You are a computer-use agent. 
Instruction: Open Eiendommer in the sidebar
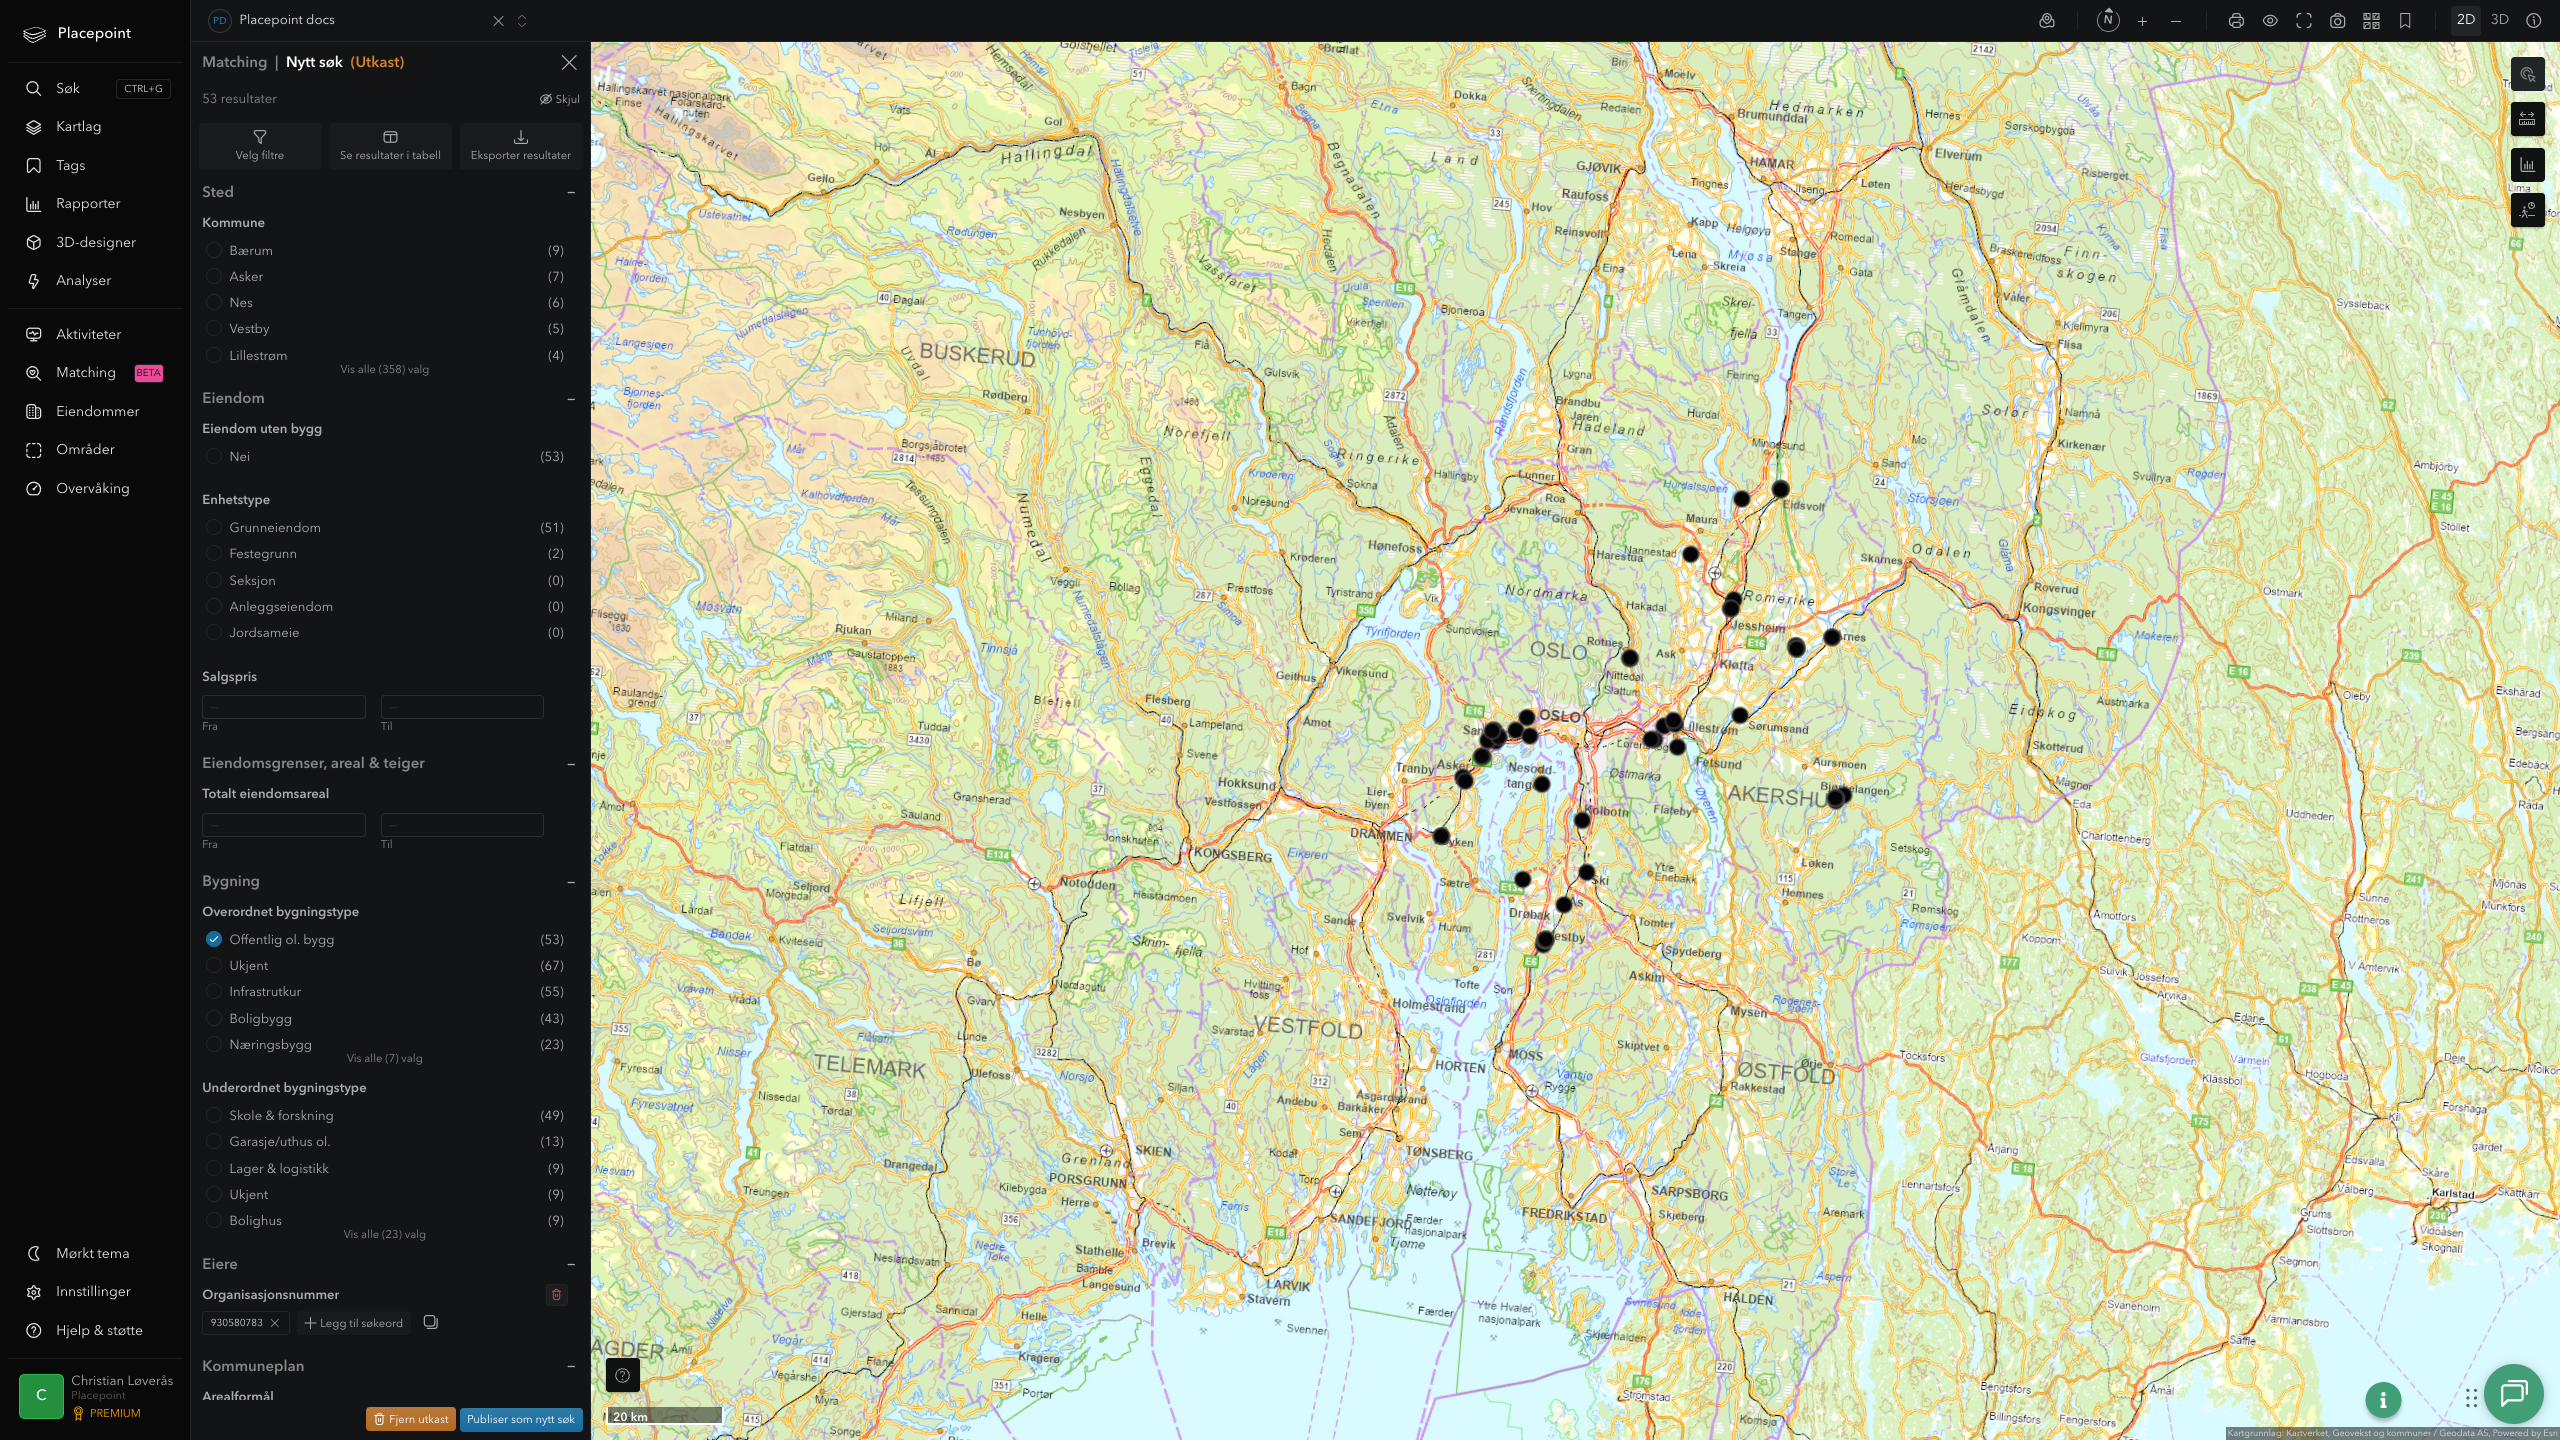pyautogui.click(x=96, y=411)
